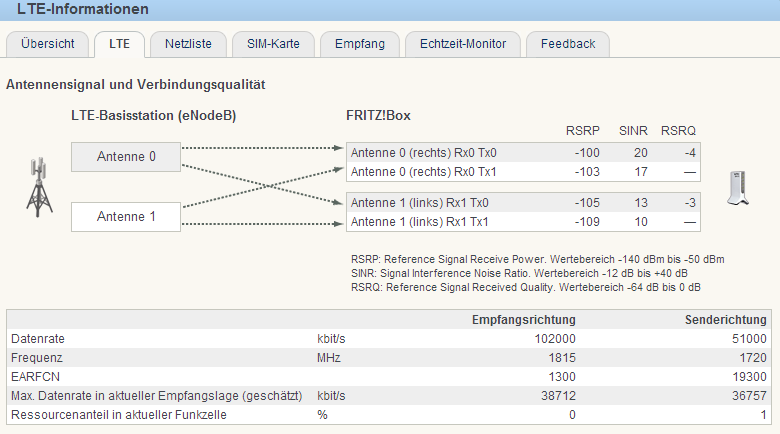Select the Antenne 1 (links) Rx1 Tx0 row
Image resolution: width=780 pixels, height=434 pixels.
[x=523, y=203]
